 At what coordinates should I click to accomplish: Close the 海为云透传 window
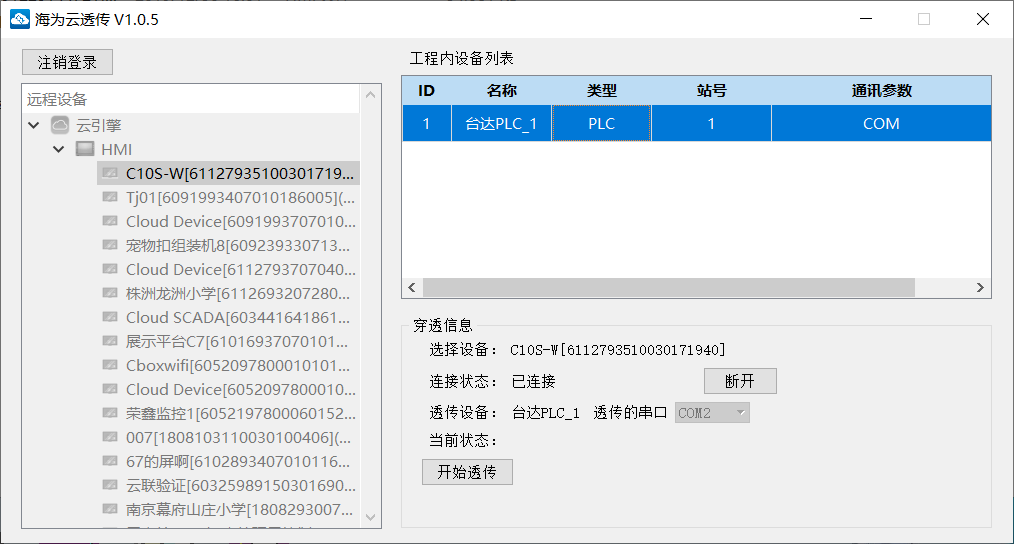pyautogui.click(x=982, y=19)
